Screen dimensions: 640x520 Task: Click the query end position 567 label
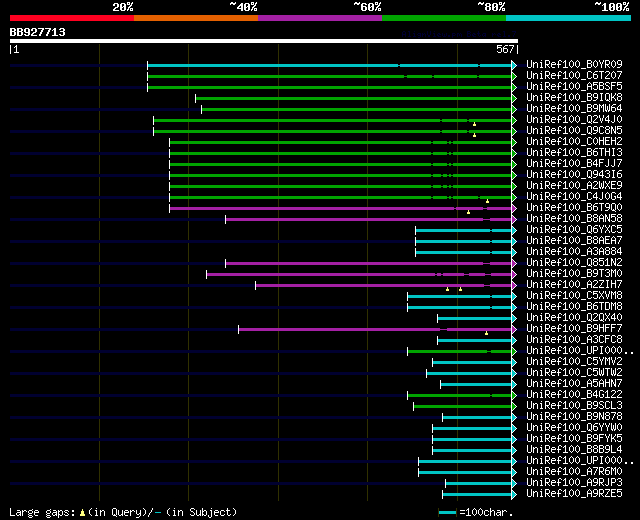tap(505, 49)
